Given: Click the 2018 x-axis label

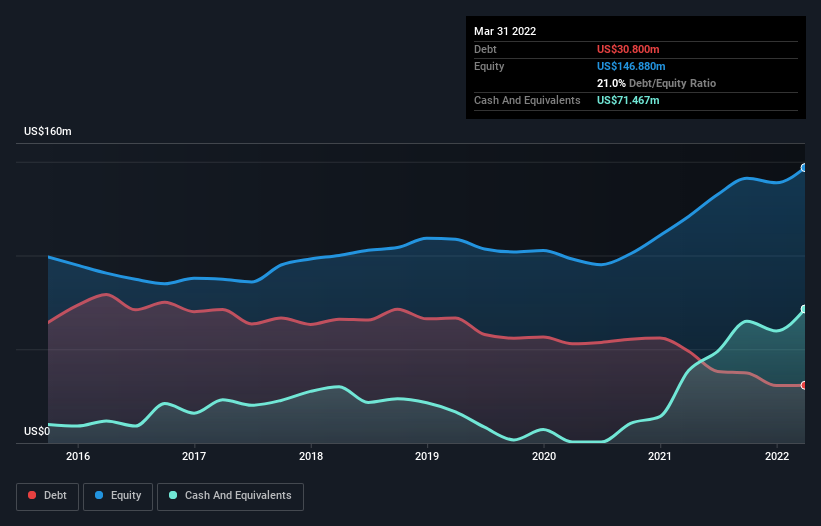Looking at the screenshot, I should 311,456.
